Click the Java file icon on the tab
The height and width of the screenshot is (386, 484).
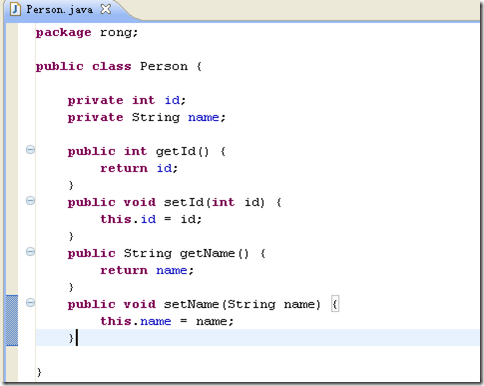pos(15,9)
